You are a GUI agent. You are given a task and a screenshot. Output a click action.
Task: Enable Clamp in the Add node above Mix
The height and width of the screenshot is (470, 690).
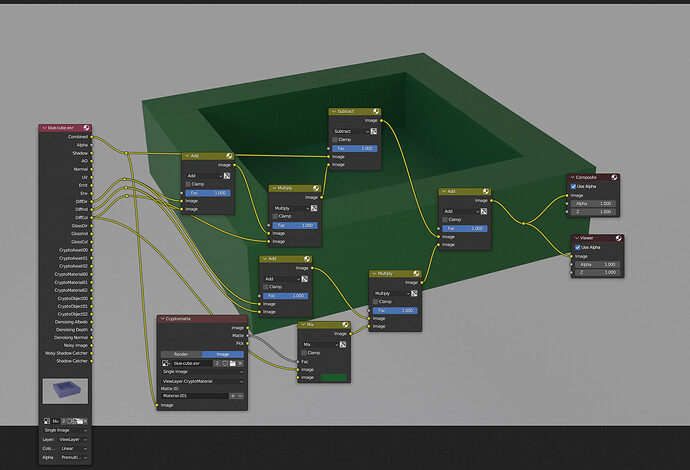(x=266, y=287)
